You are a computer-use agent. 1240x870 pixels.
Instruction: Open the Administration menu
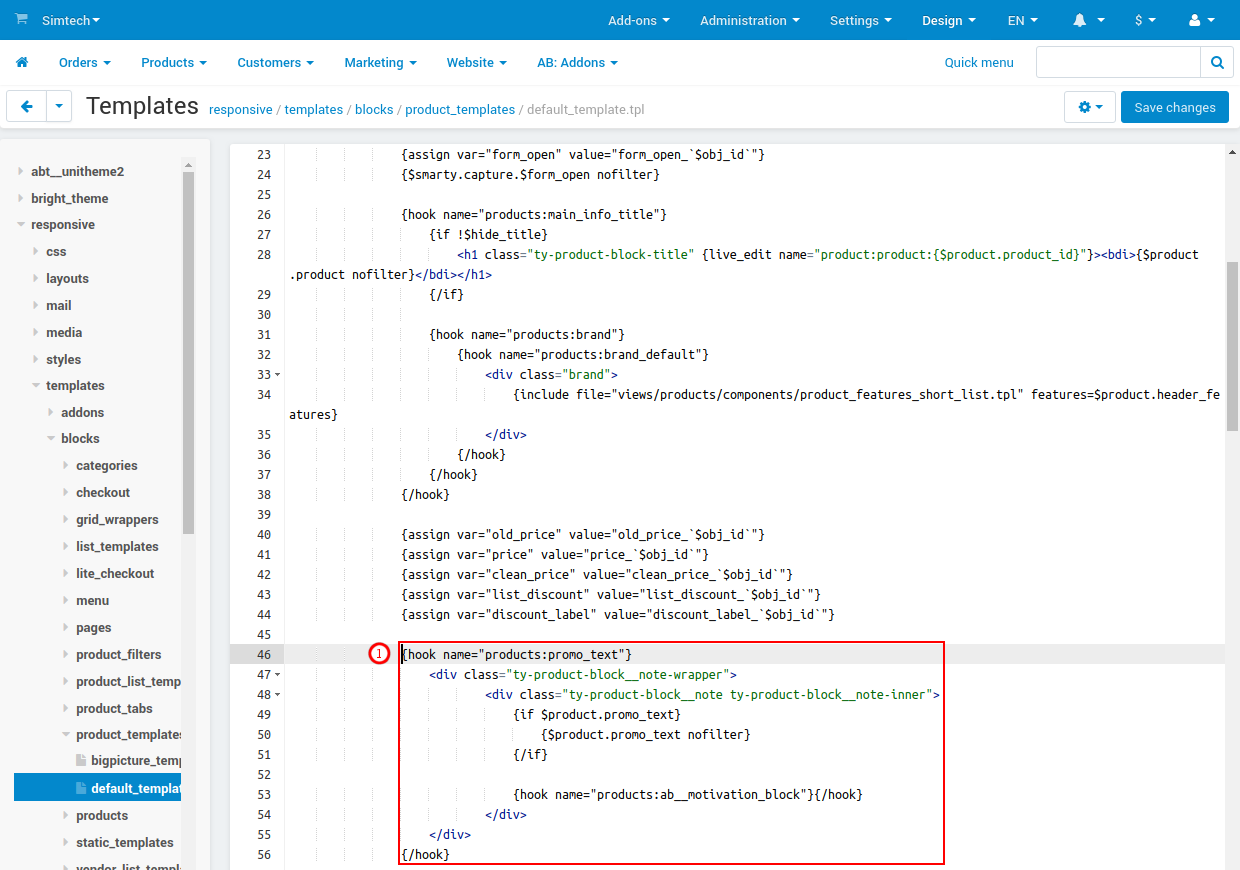[x=748, y=20]
